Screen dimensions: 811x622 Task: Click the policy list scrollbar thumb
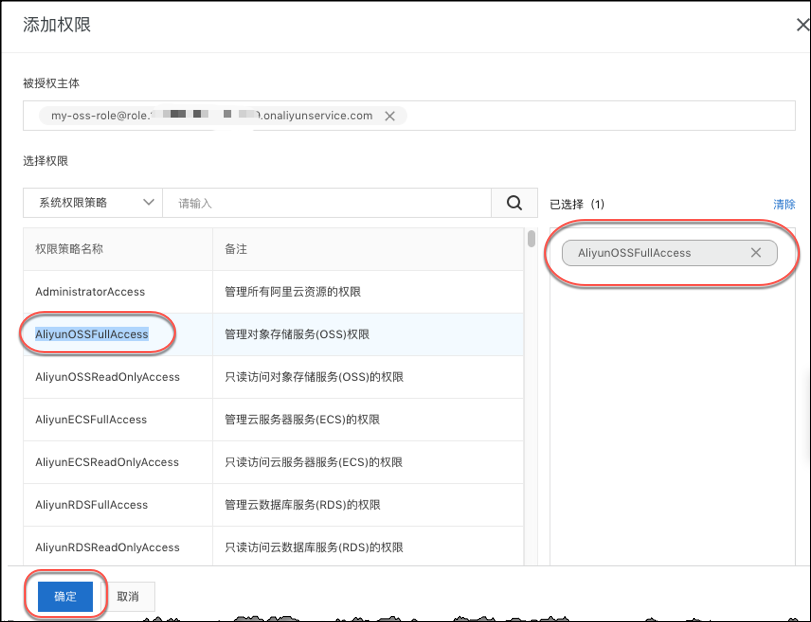click(x=531, y=239)
